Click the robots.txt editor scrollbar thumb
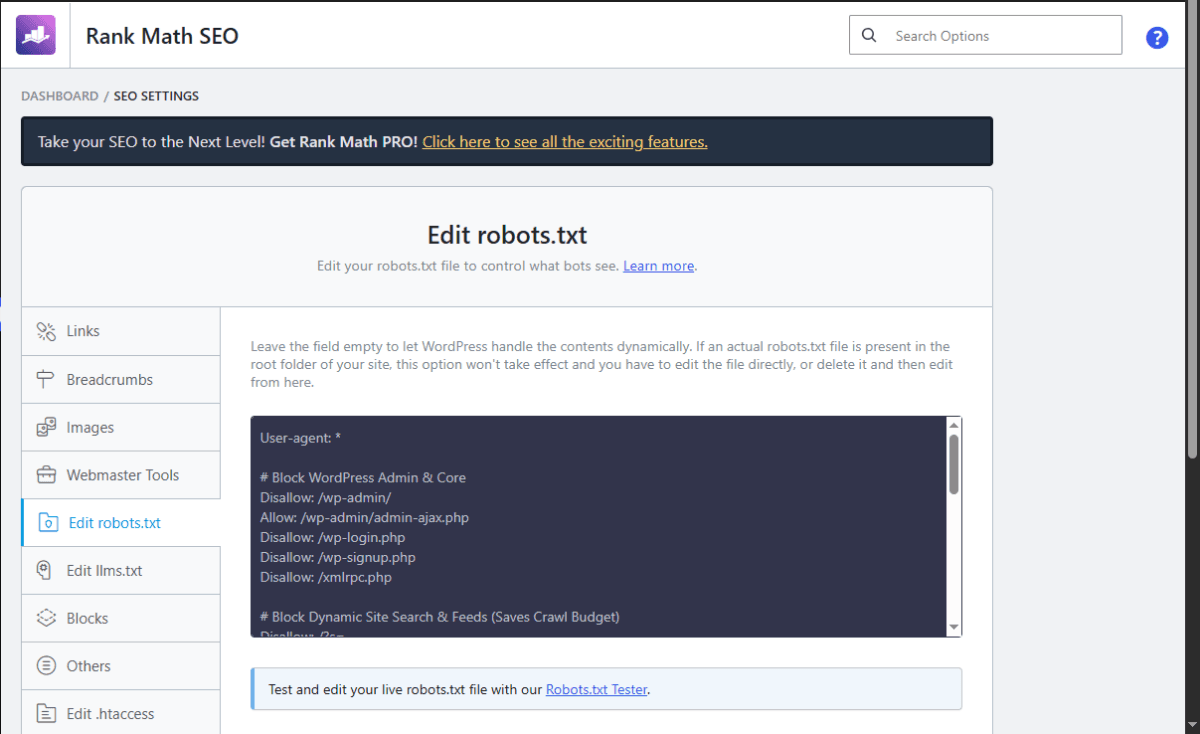 point(954,464)
